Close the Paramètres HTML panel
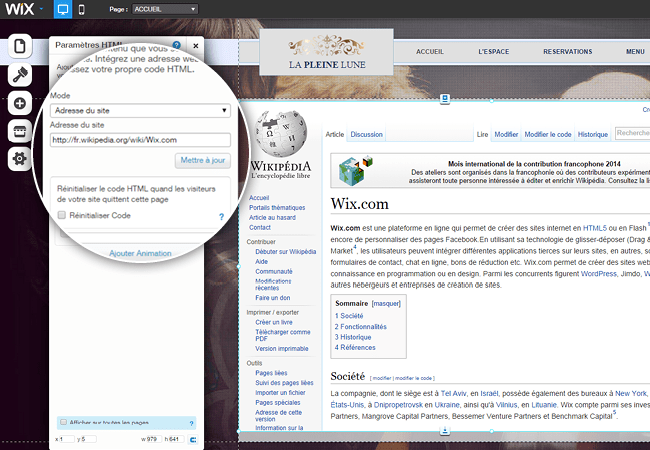The width and height of the screenshot is (650, 450). [x=195, y=46]
